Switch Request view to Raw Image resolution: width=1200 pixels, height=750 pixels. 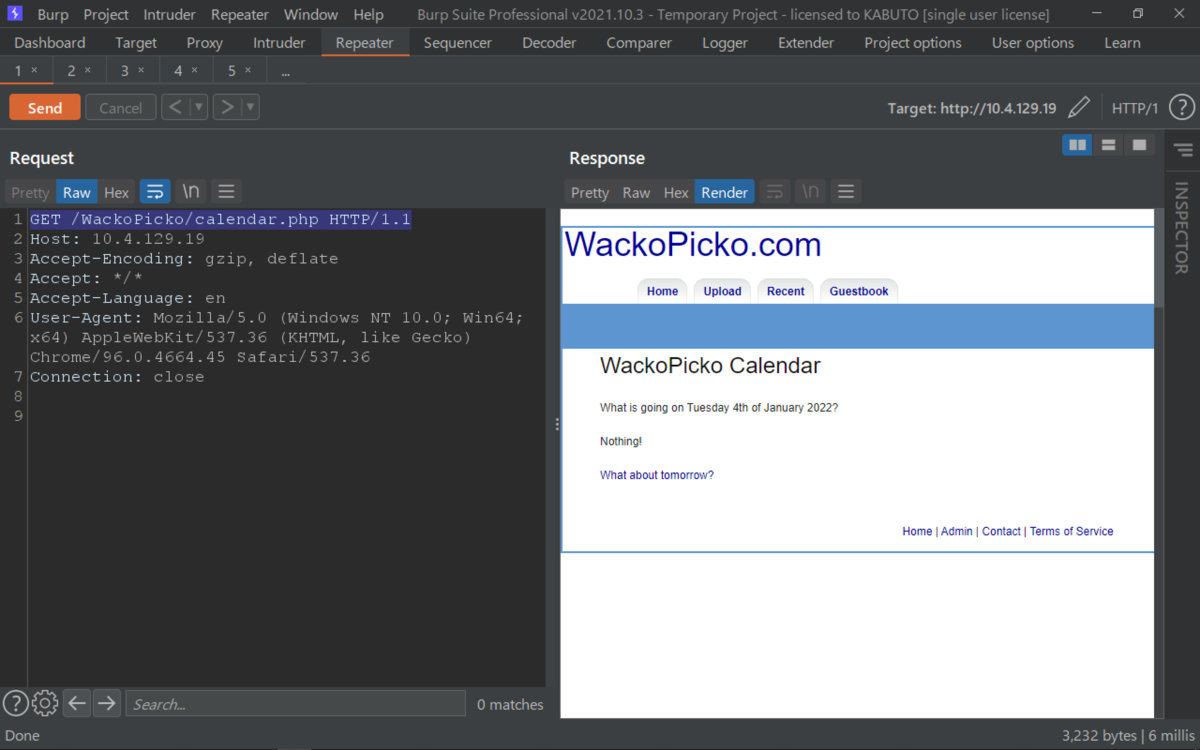77,192
